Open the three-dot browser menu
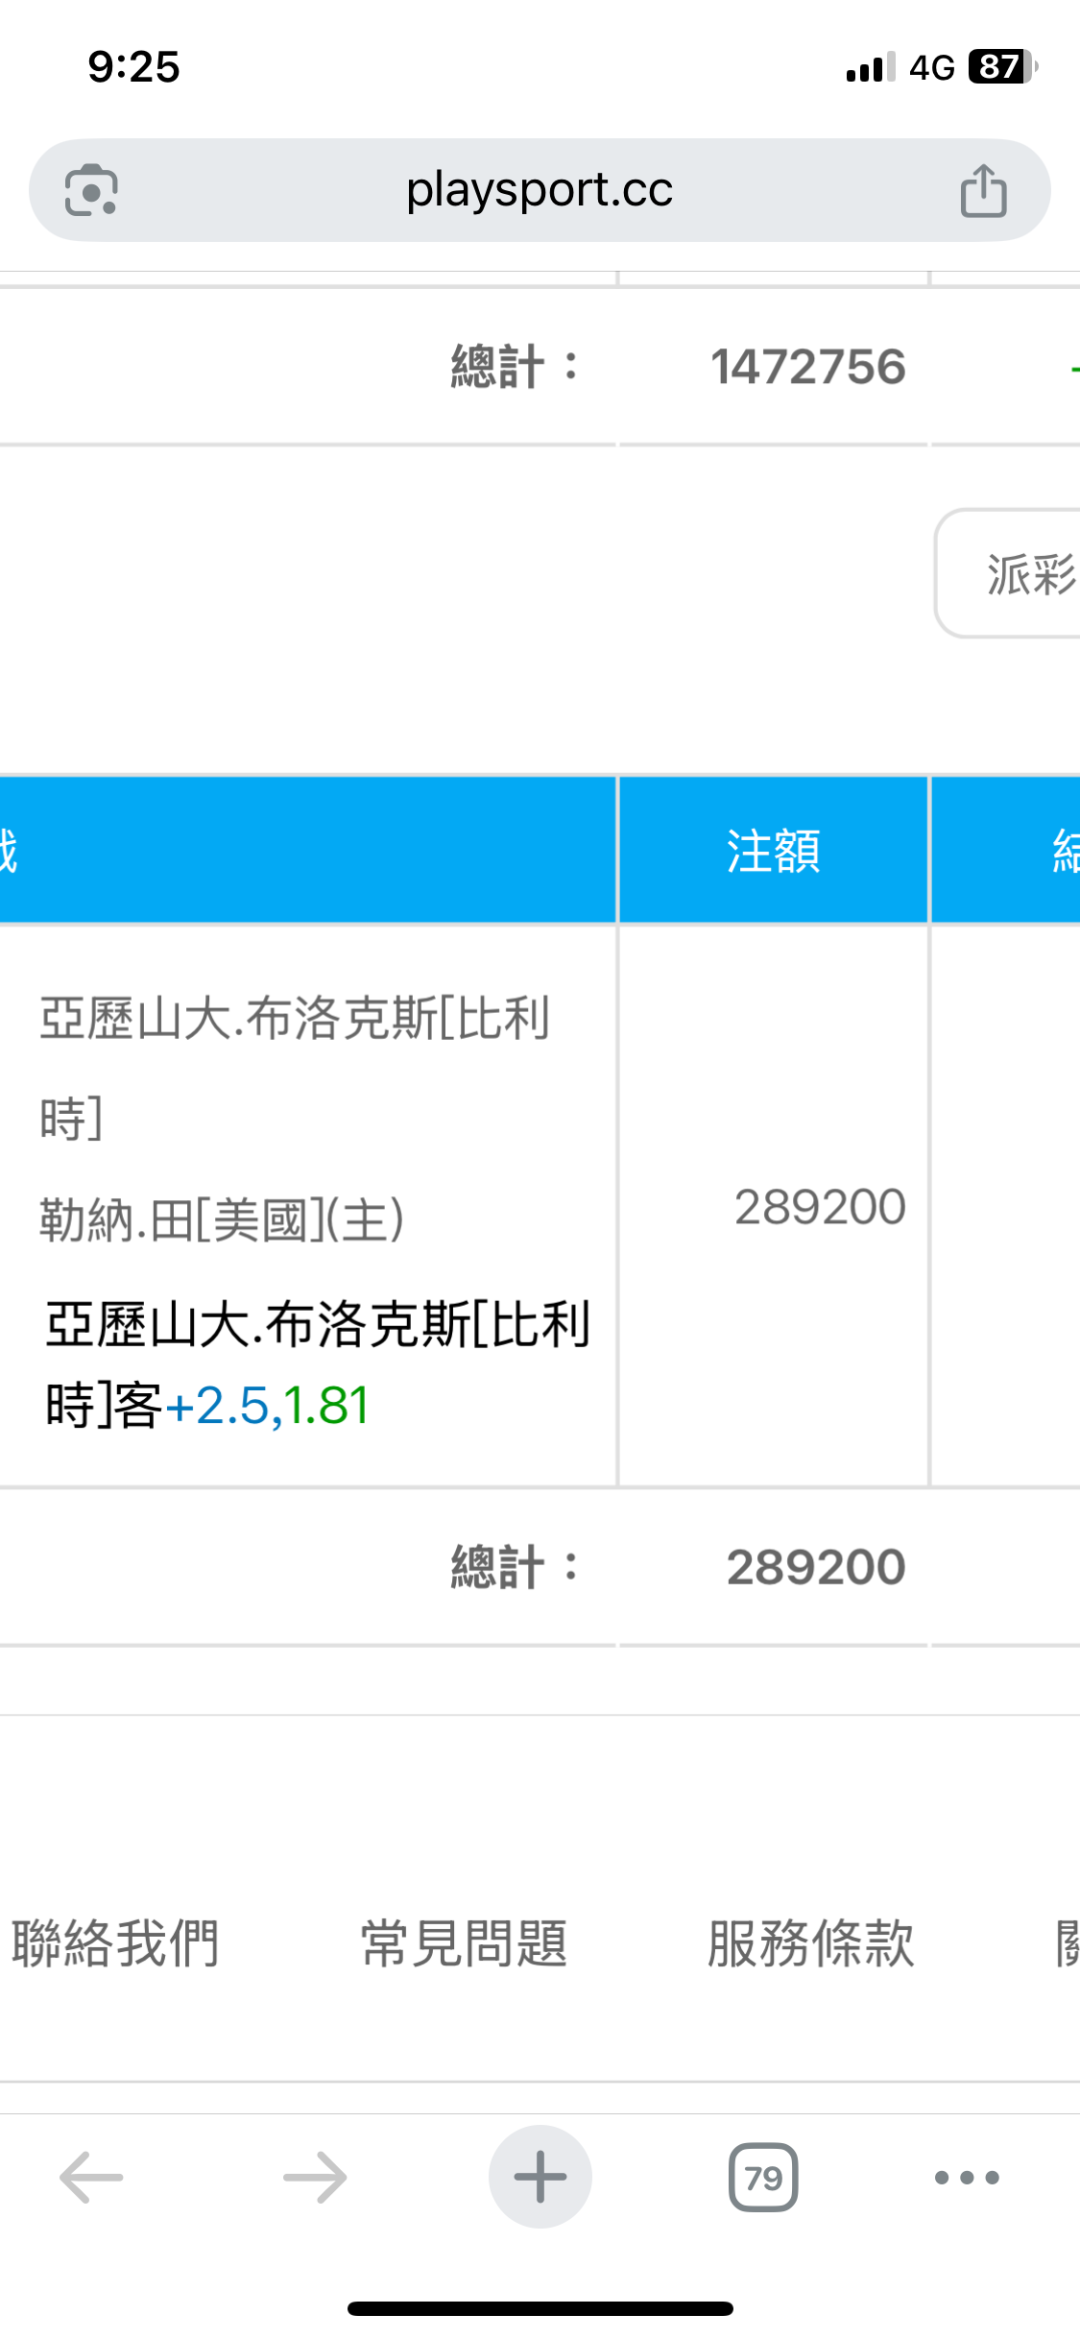 (x=966, y=2177)
